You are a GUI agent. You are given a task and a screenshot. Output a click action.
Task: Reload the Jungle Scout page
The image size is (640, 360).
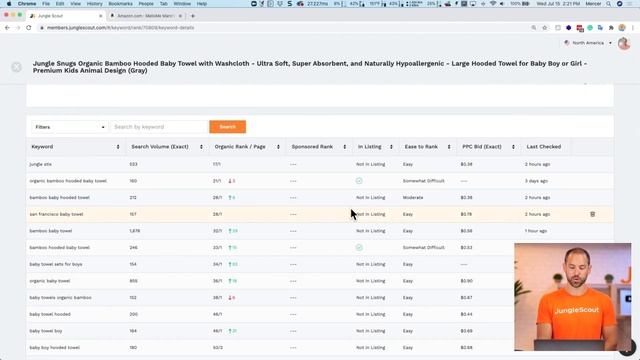(29, 28)
